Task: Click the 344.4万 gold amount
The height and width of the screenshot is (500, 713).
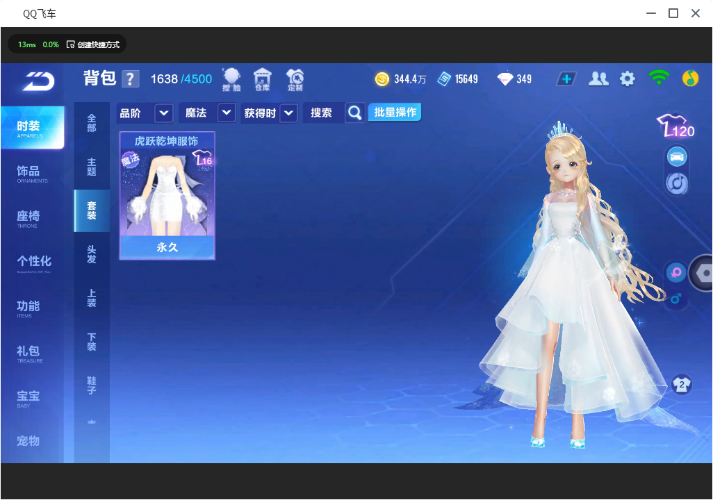Action: [410, 79]
